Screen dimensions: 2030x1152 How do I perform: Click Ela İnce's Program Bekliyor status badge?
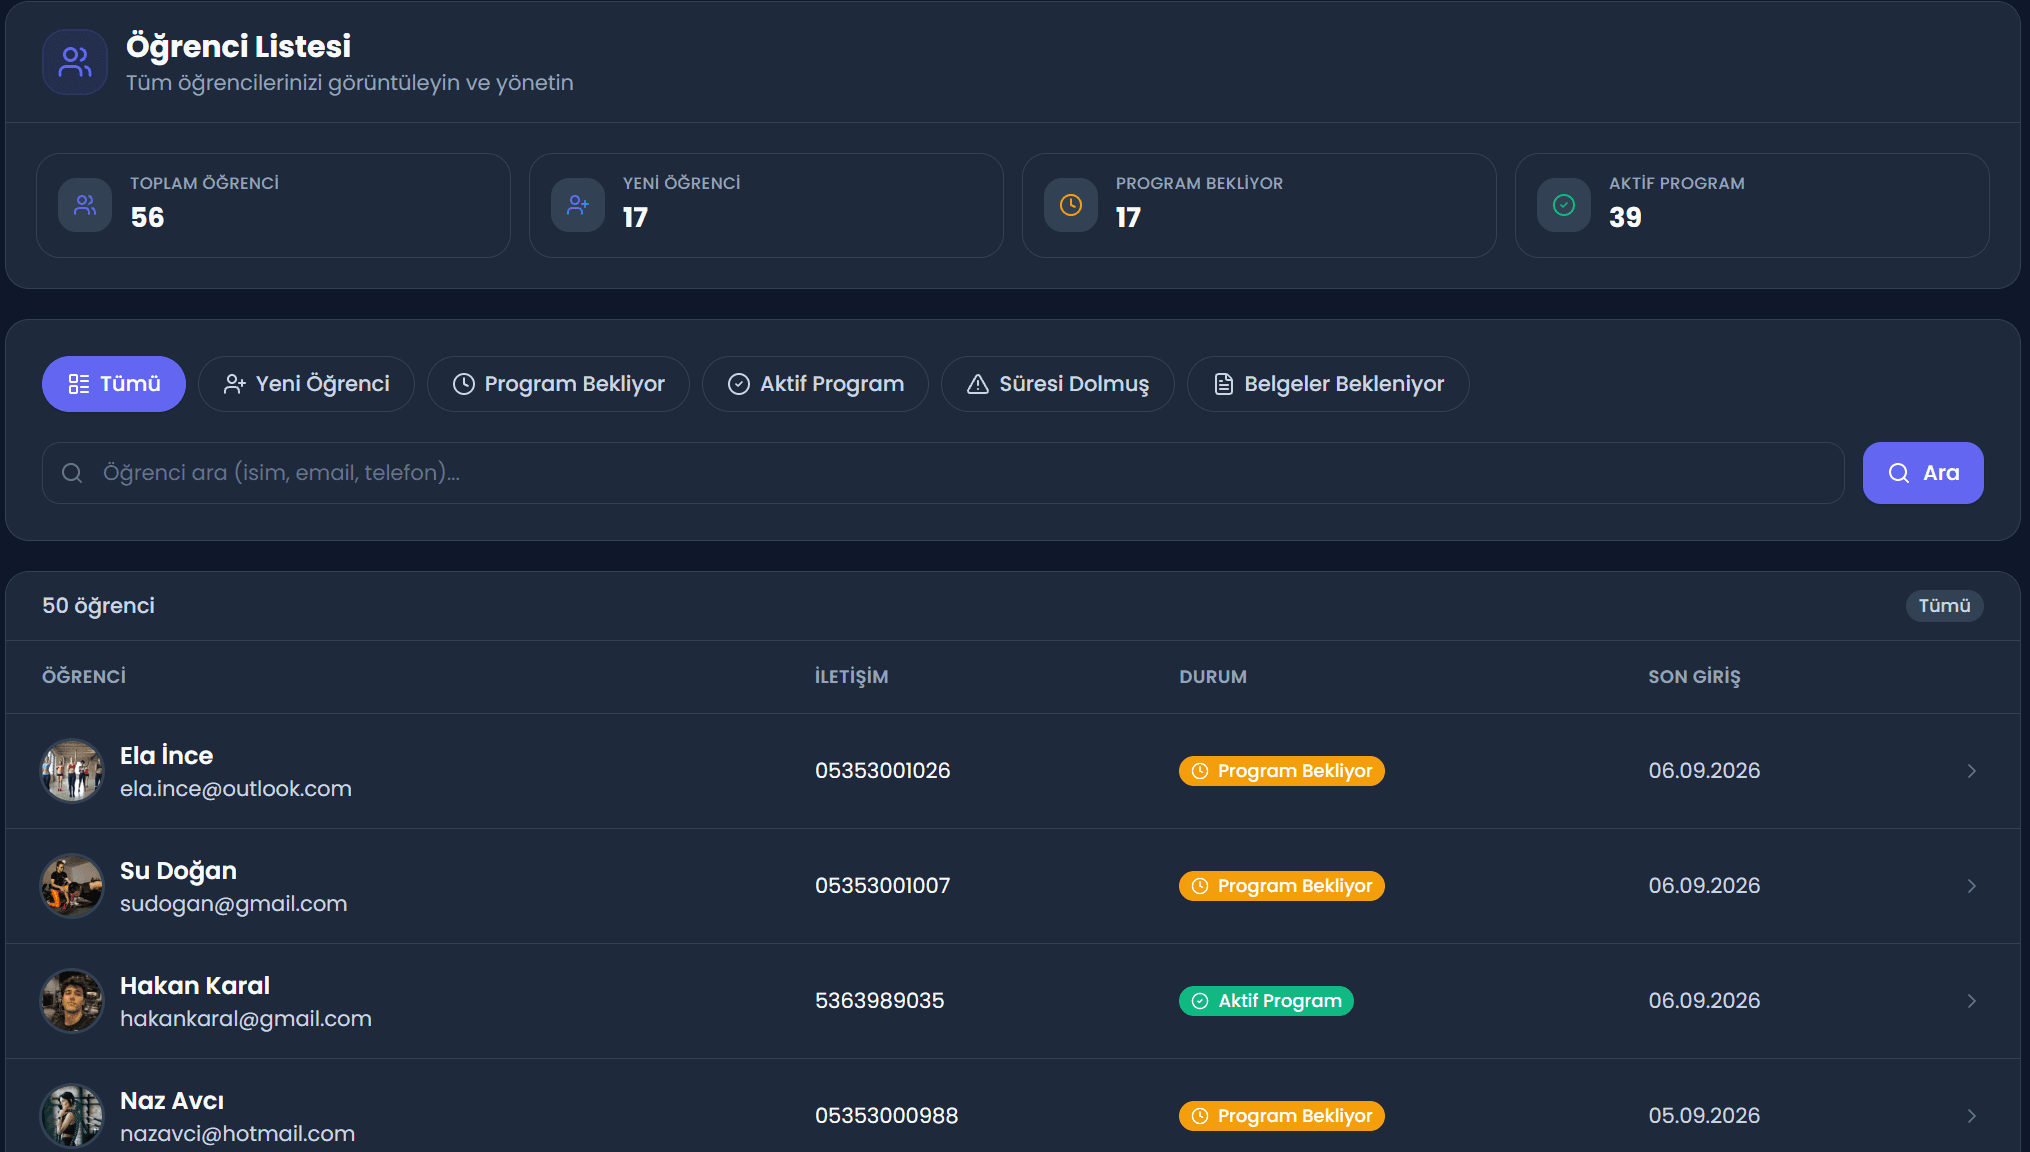tap(1282, 771)
